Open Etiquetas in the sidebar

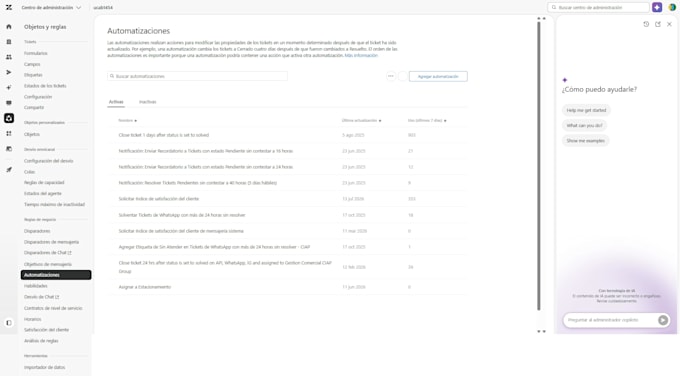coord(33,75)
